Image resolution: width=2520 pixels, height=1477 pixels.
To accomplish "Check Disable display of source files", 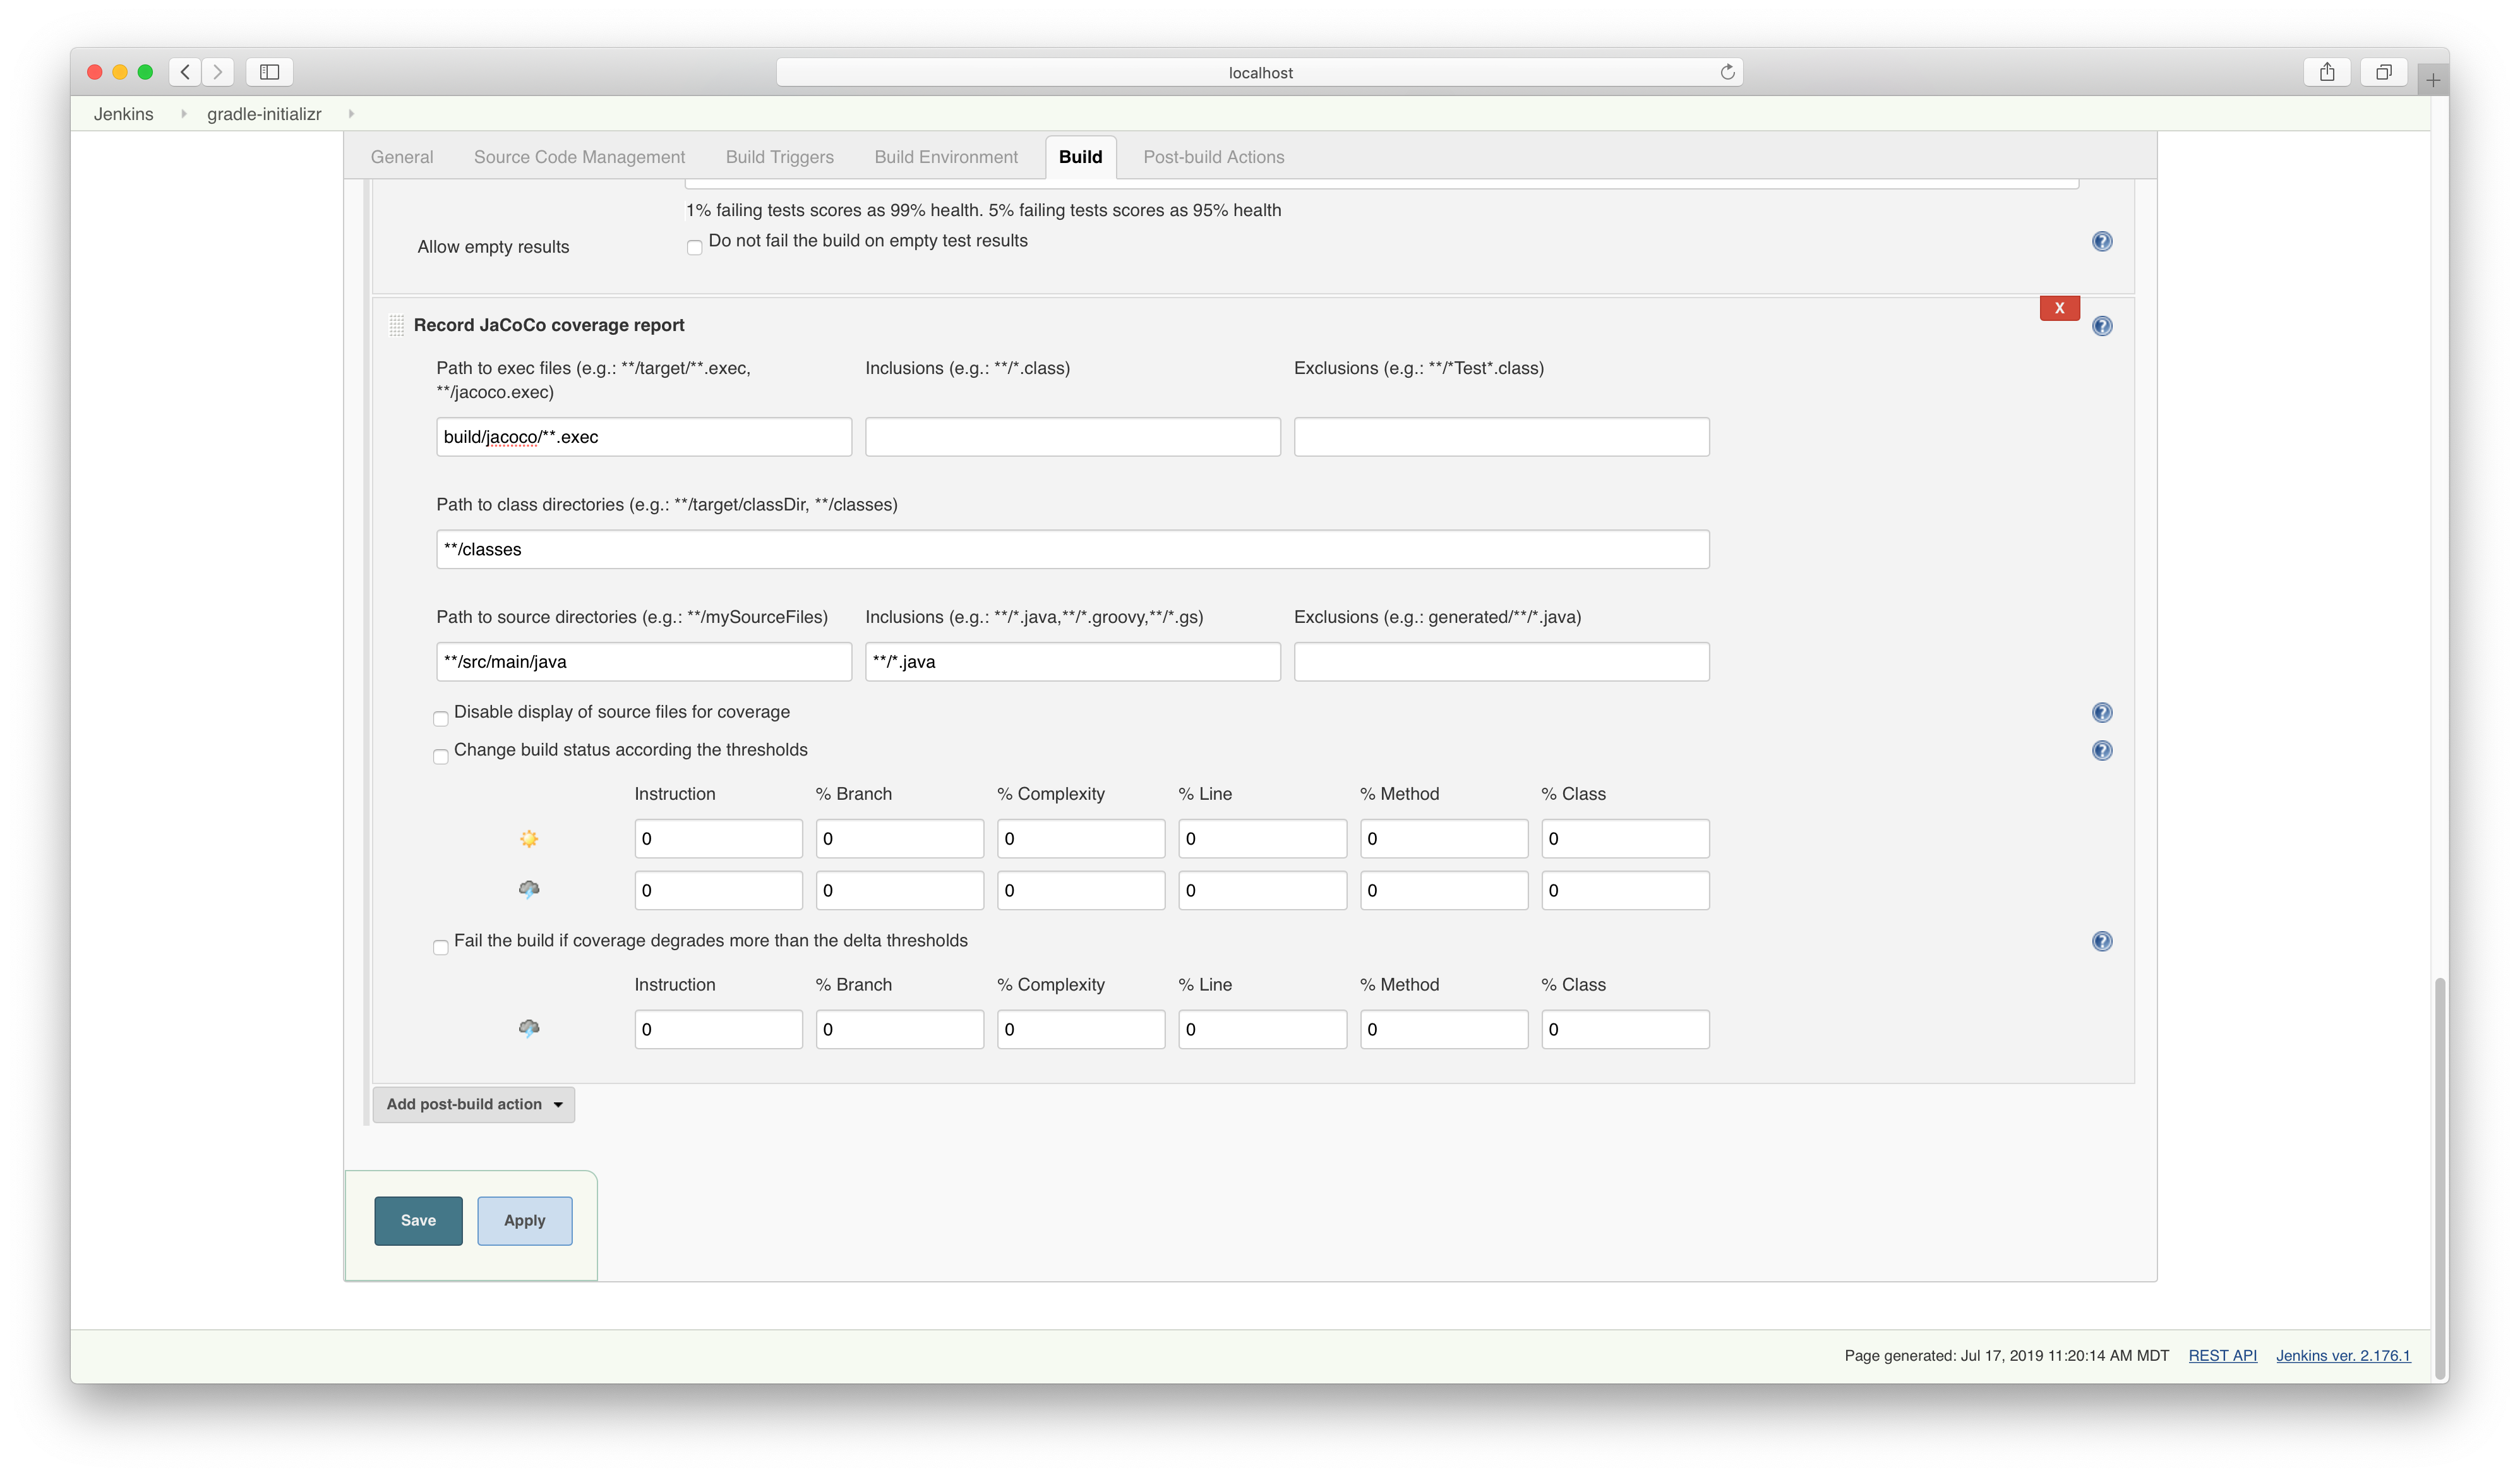I will pos(441,718).
